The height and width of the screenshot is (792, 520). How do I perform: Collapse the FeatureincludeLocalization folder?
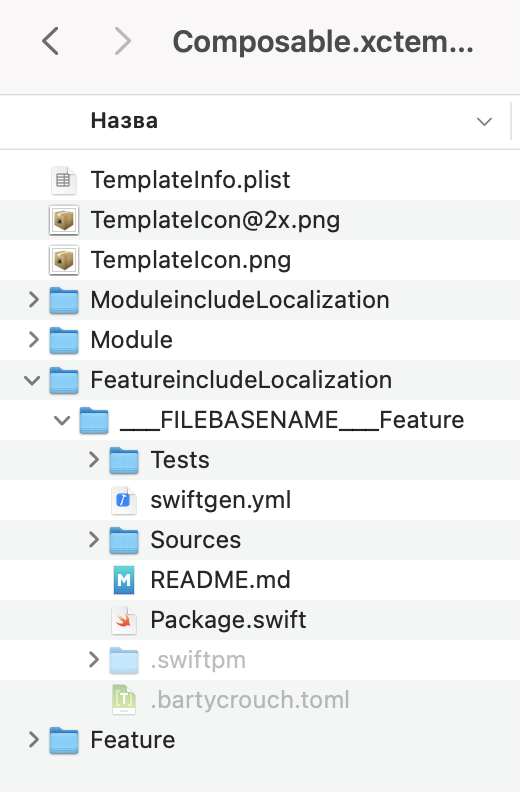32,380
